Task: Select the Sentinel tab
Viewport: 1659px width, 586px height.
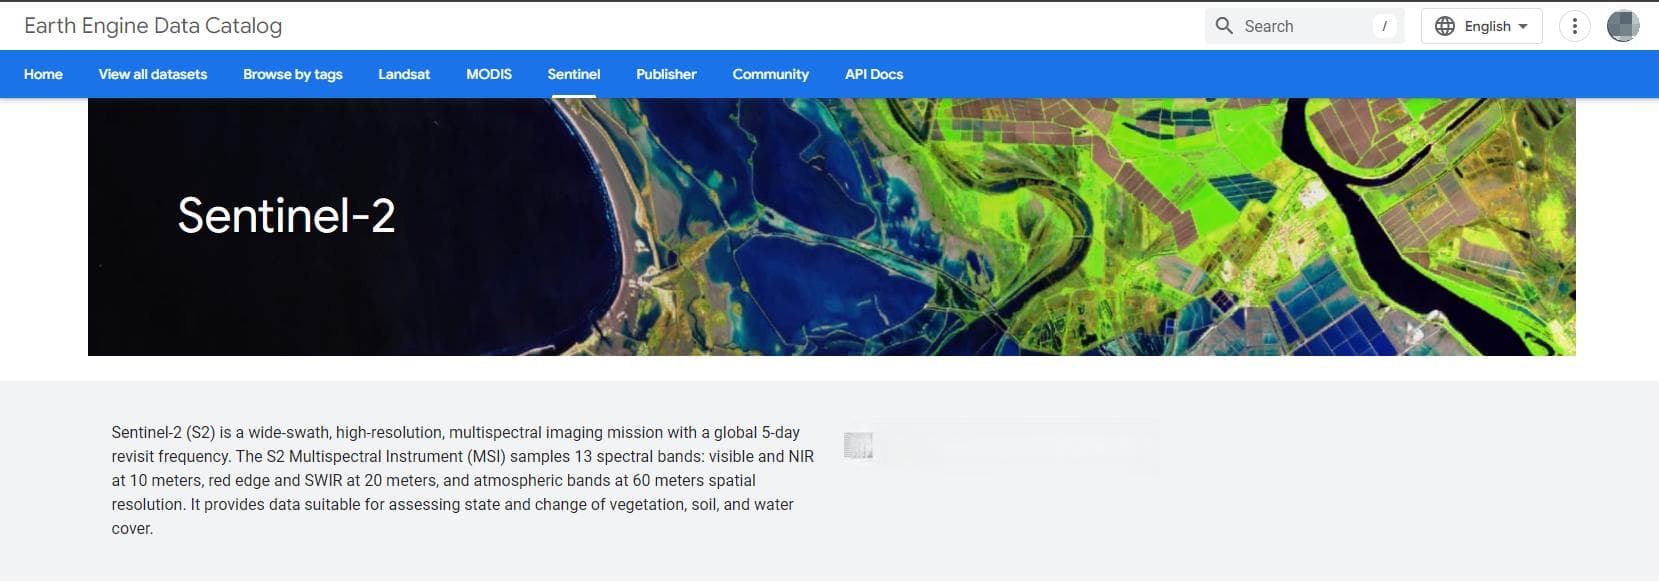Action: click(574, 74)
